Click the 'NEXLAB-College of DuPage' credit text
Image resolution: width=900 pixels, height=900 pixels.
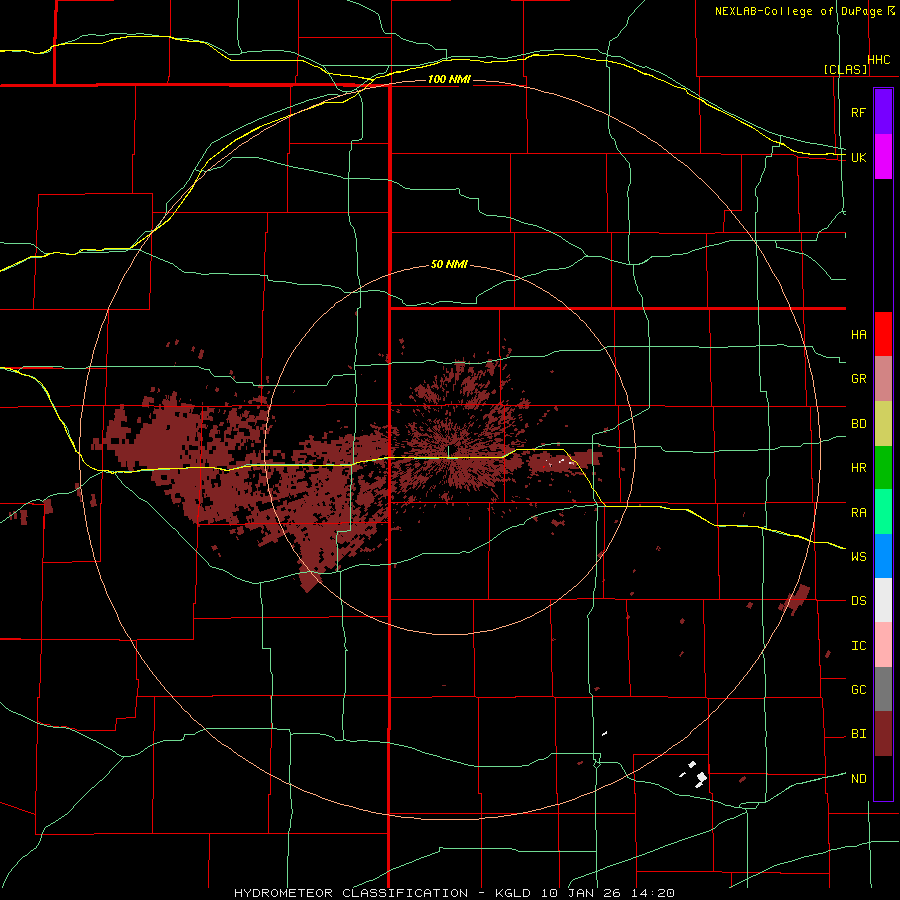point(798,11)
